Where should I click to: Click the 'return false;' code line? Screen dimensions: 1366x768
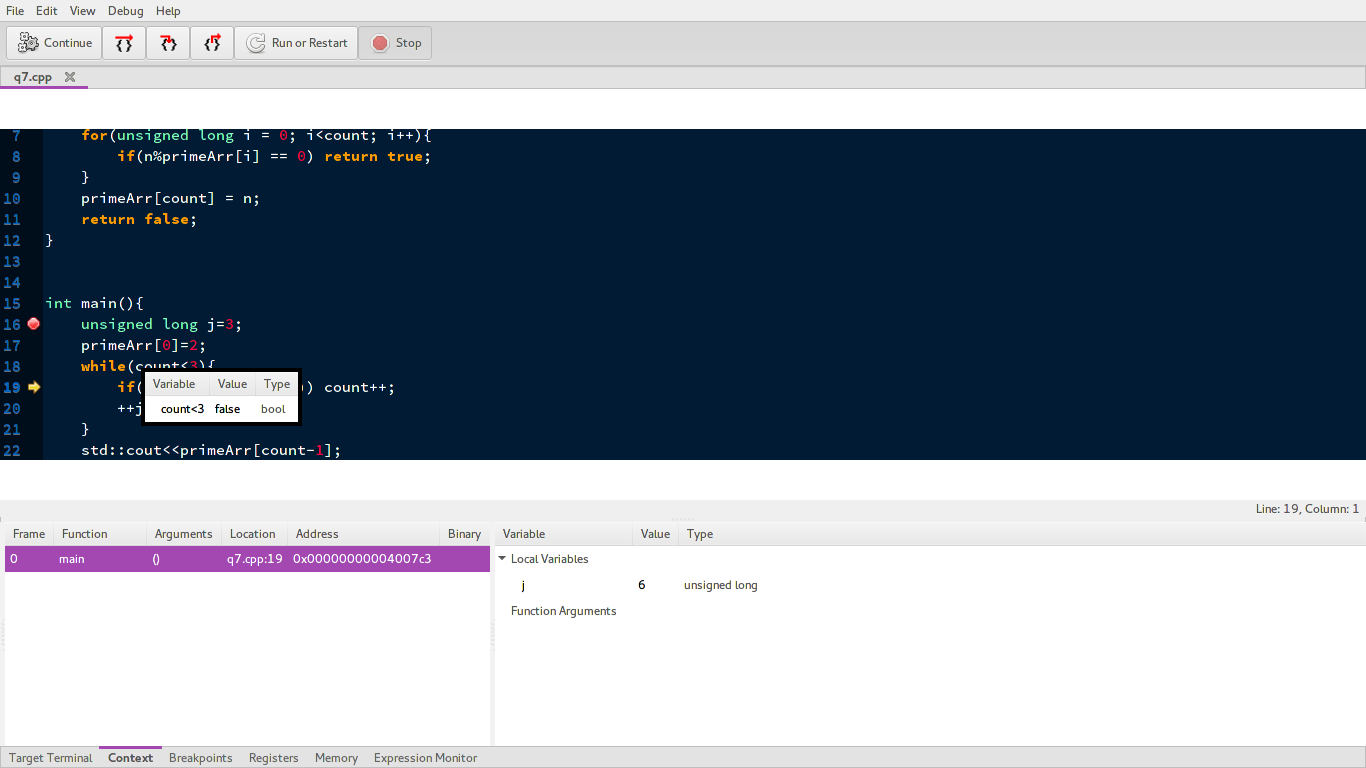[x=139, y=219]
